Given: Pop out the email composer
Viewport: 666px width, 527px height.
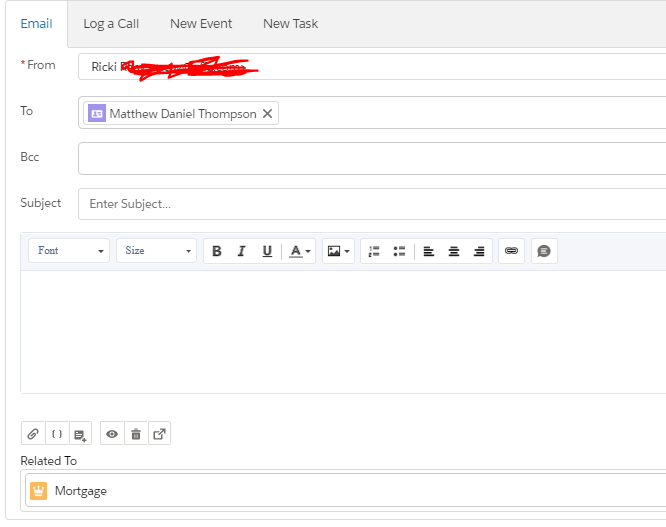Looking at the screenshot, I should tap(159, 434).
